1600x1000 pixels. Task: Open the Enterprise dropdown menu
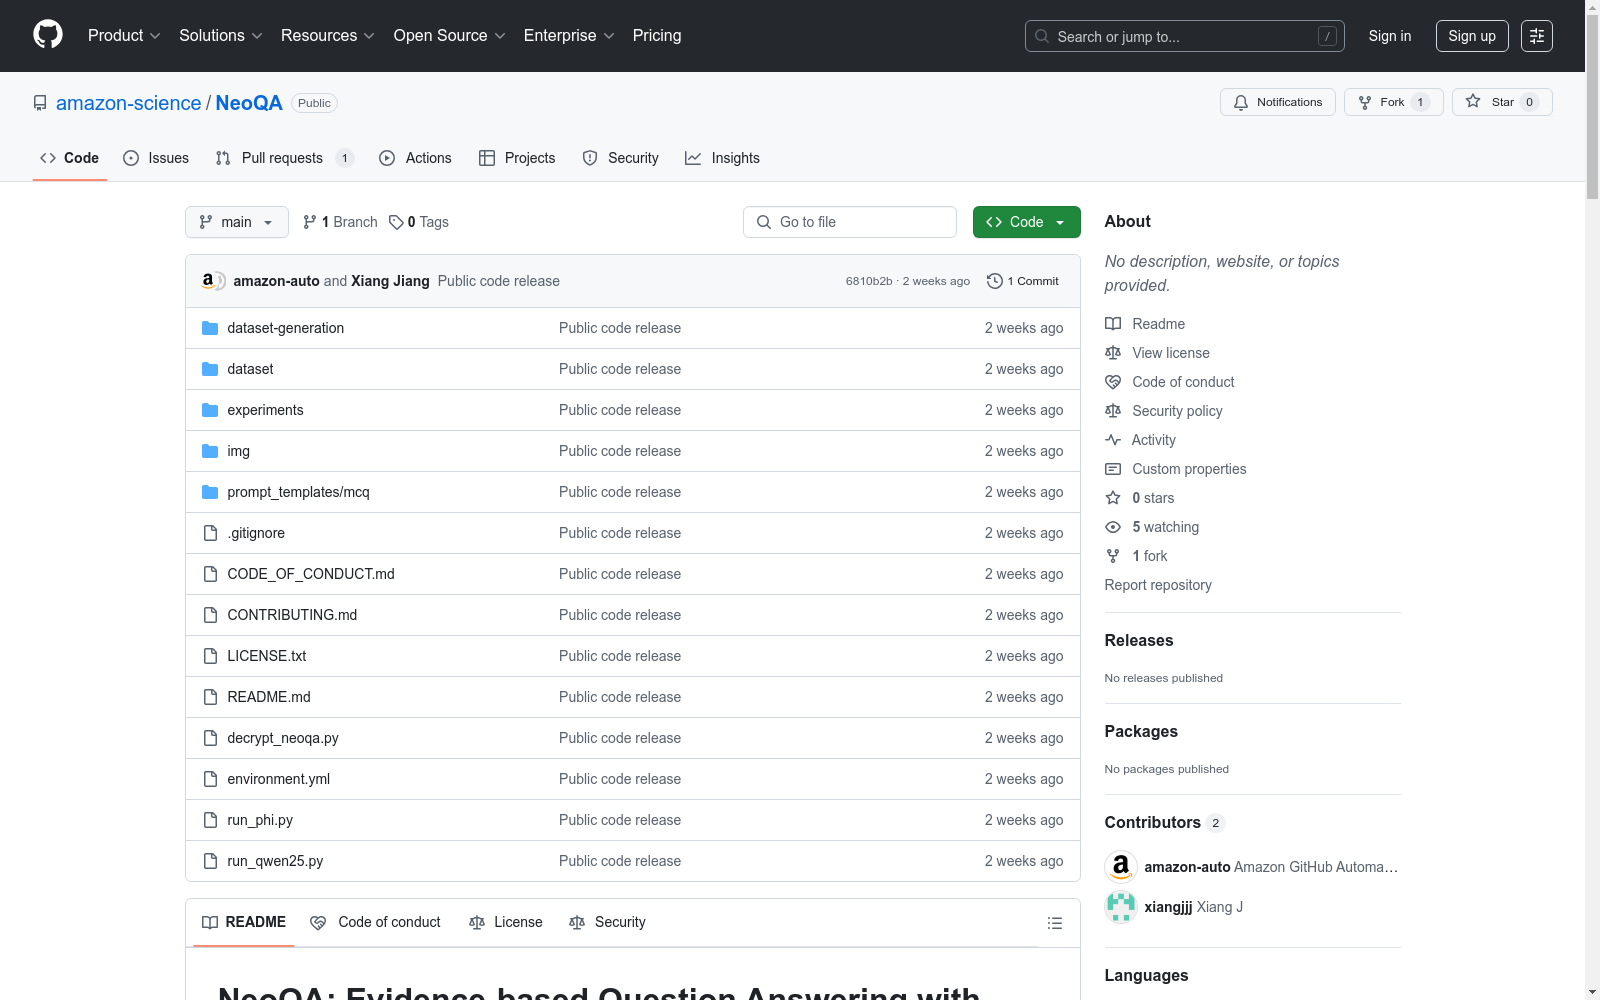click(569, 36)
